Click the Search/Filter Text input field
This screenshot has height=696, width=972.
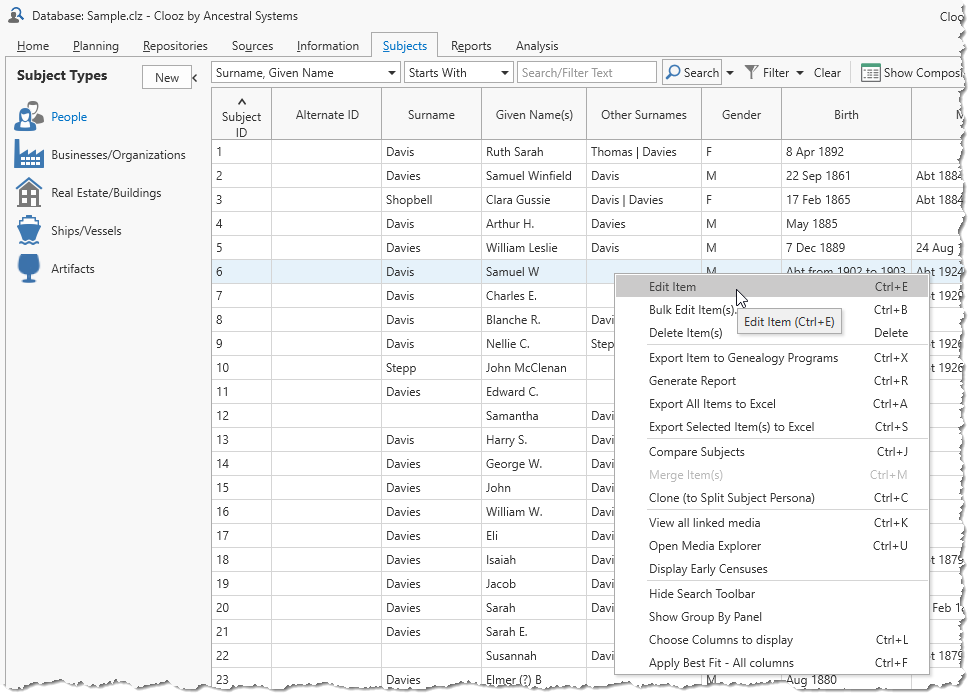[586, 73]
